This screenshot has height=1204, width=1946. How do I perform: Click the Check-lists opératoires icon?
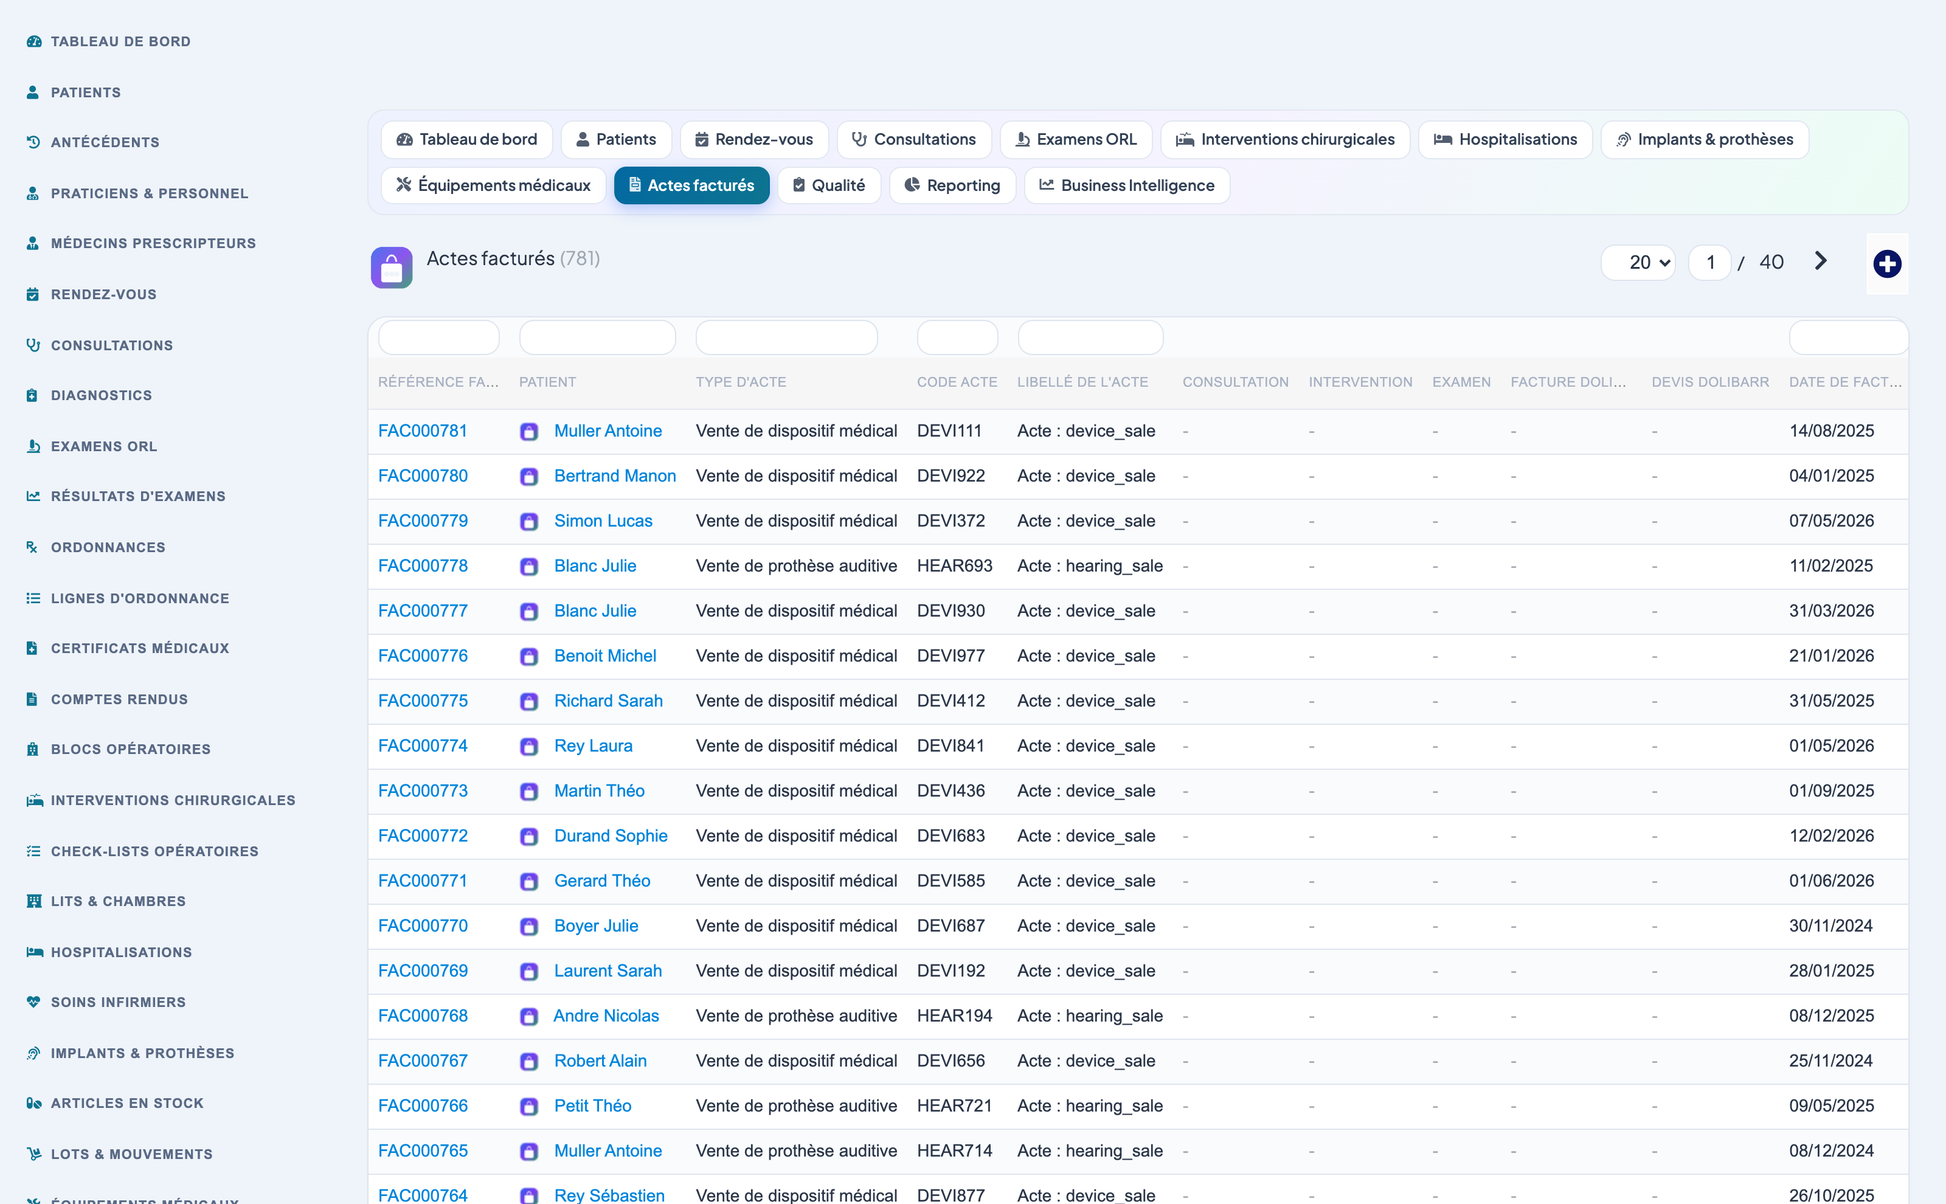coord(33,851)
